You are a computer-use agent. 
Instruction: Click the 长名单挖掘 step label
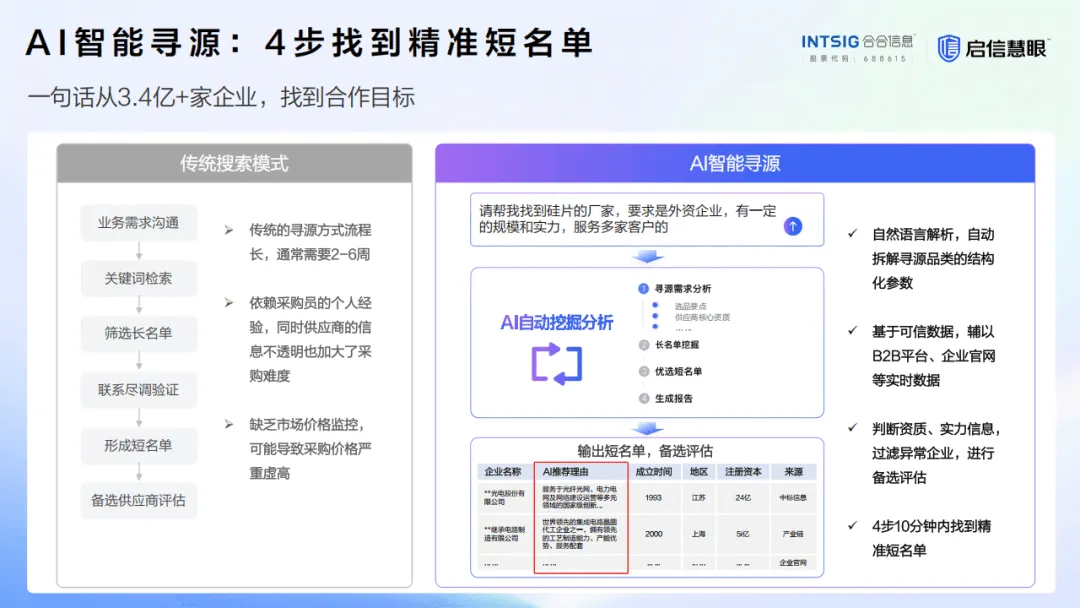pos(677,345)
